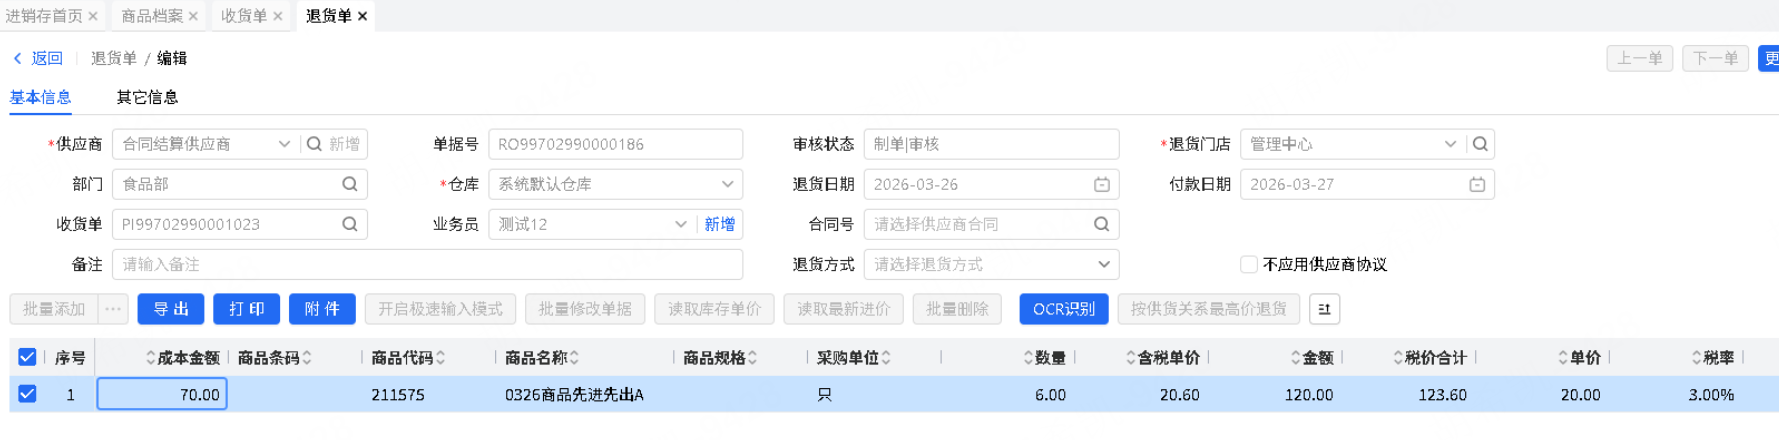Open the payment date calendar icon
Image resolution: width=1779 pixels, height=440 pixels.
(x=1477, y=184)
